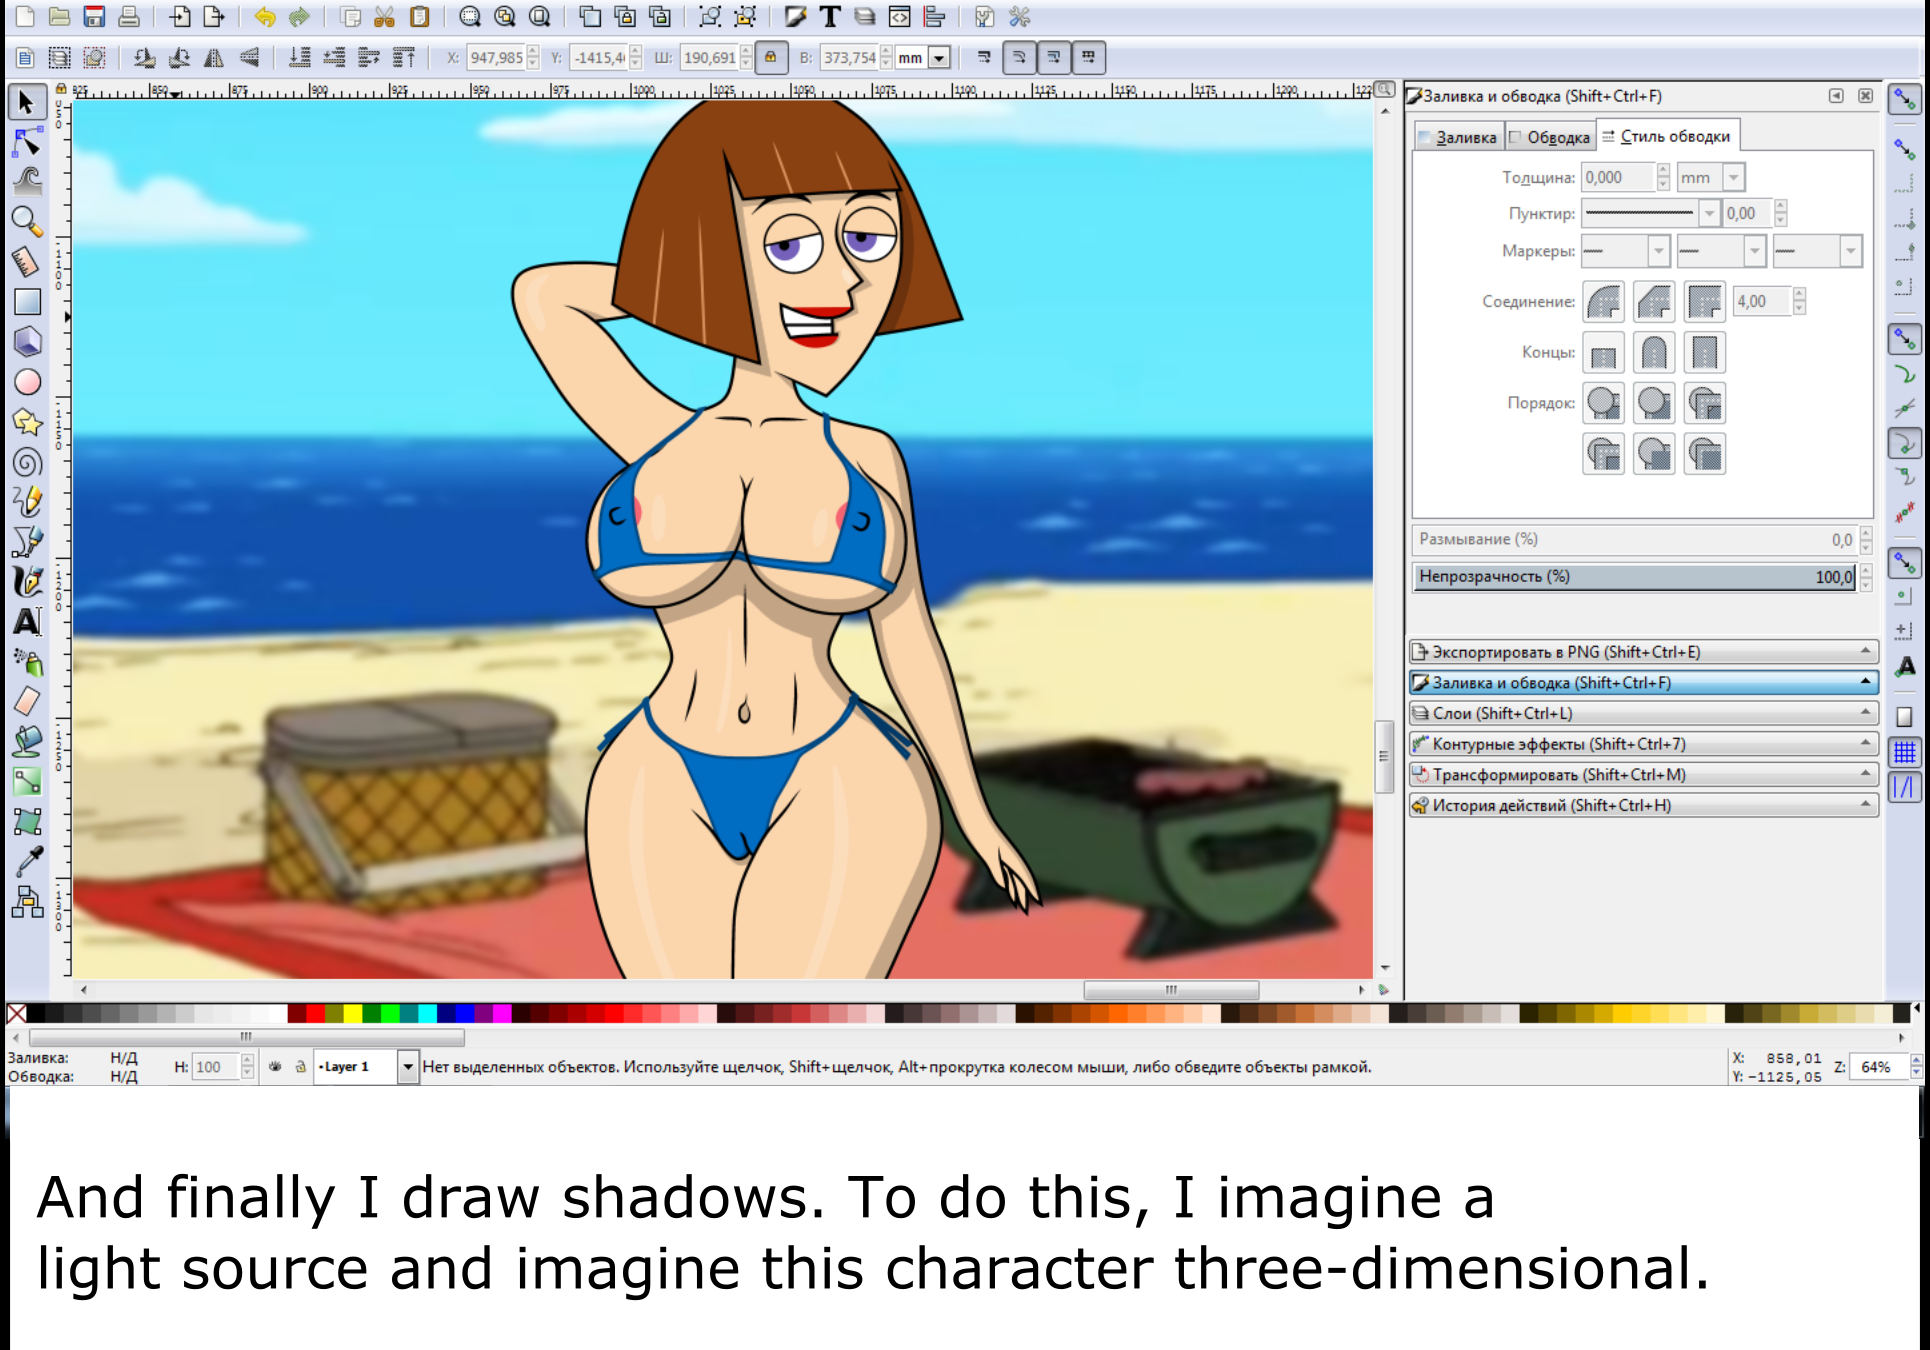Select the Spray tool
The height and width of the screenshot is (1350, 1930).
[27, 661]
